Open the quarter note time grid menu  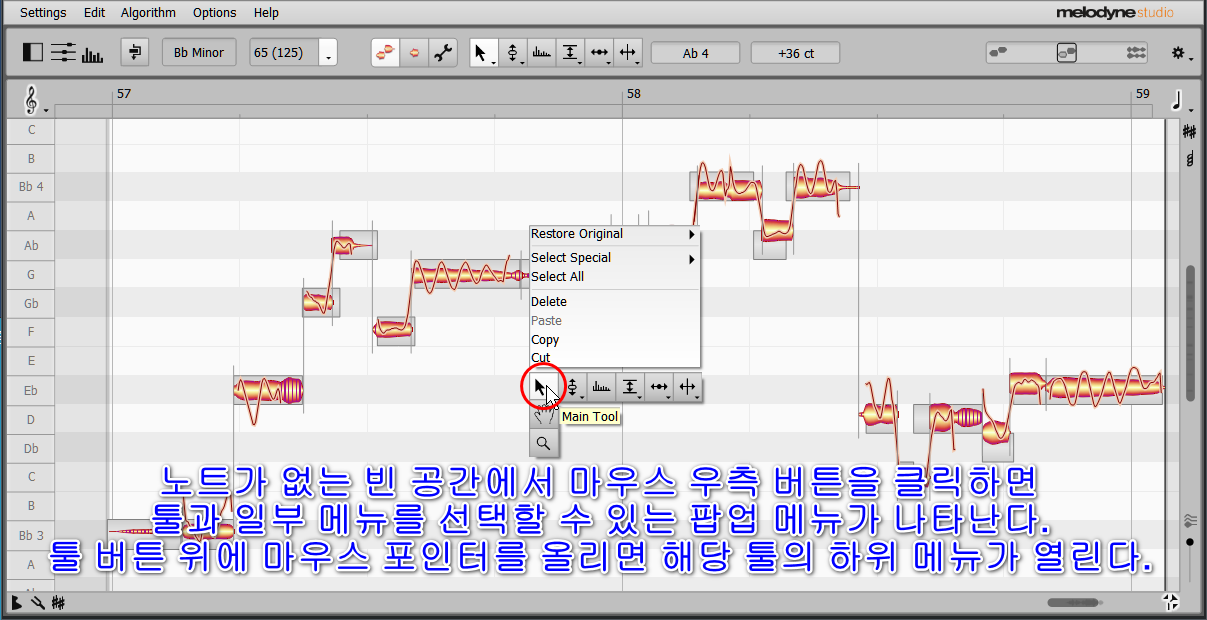pos(1181,100)
